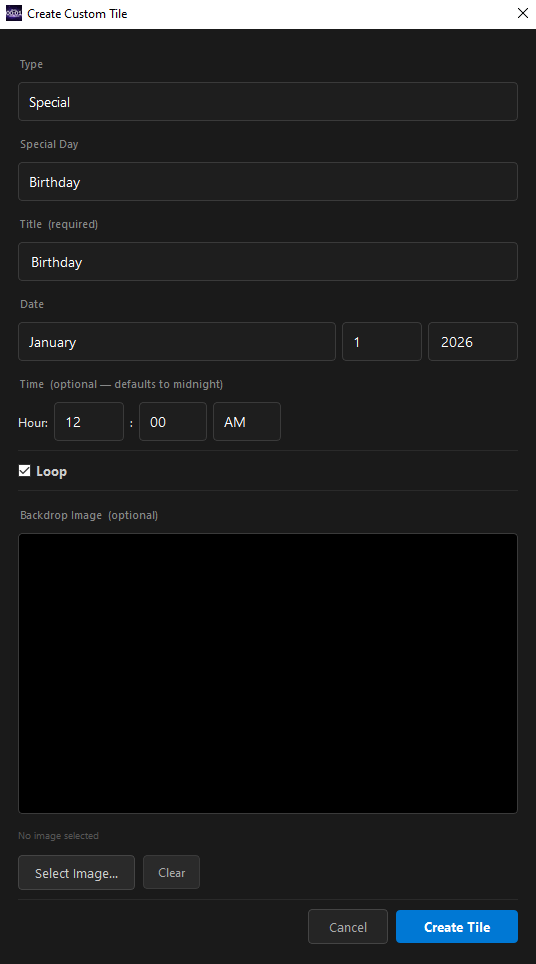536x964 pixels.
Task: Open the Type dropdown showing Special
Action: point(268,101)
